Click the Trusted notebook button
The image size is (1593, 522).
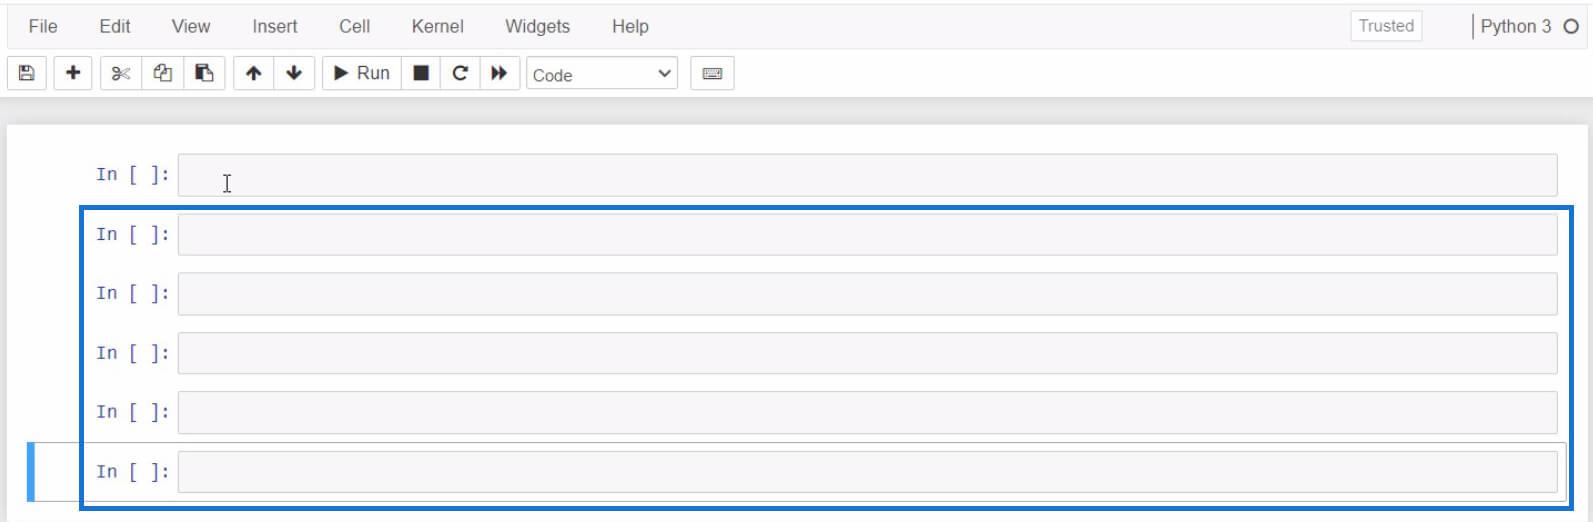coord(1386,26)
